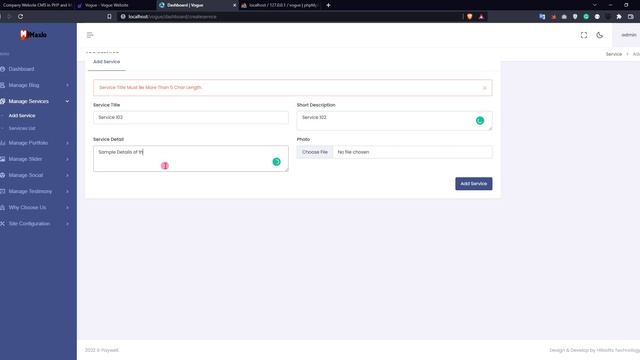Dismiss the service title error alert

(x=484, y=88)
